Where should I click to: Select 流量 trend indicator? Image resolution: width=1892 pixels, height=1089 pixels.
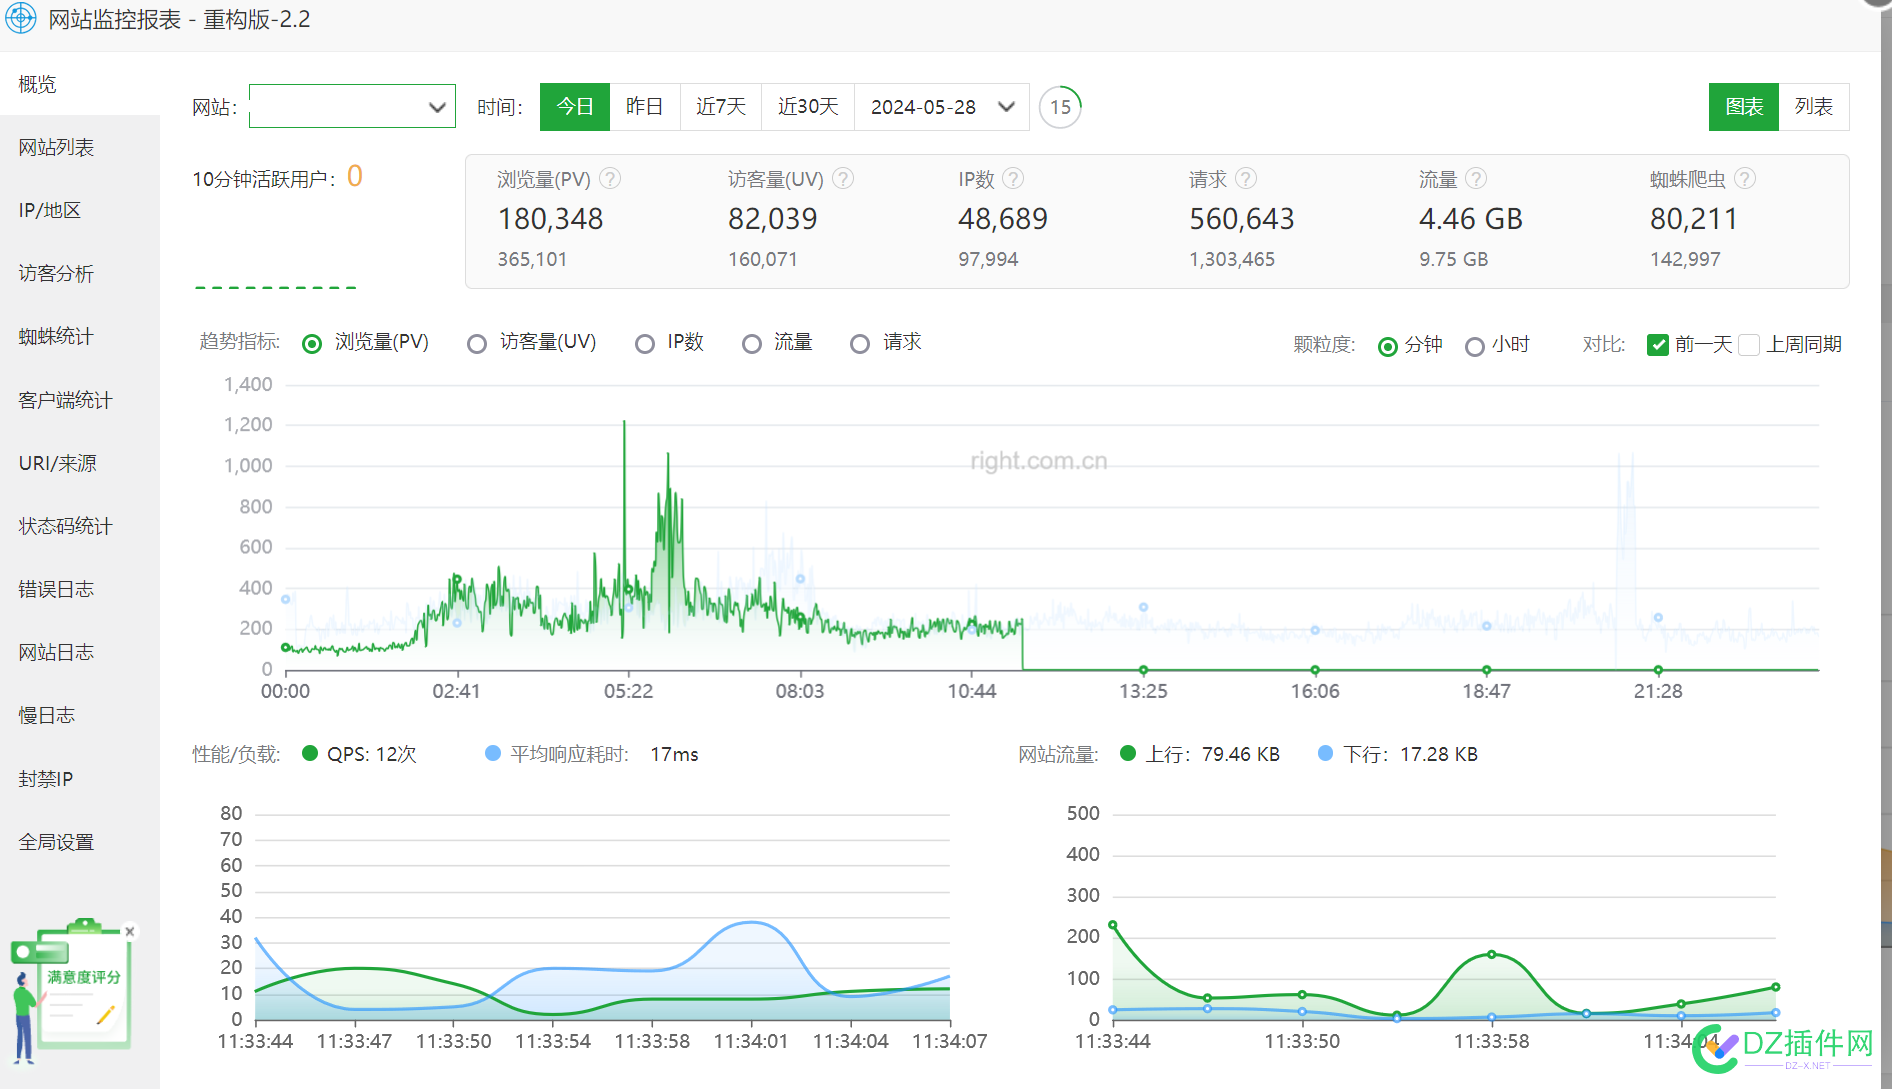pos(752,343)
